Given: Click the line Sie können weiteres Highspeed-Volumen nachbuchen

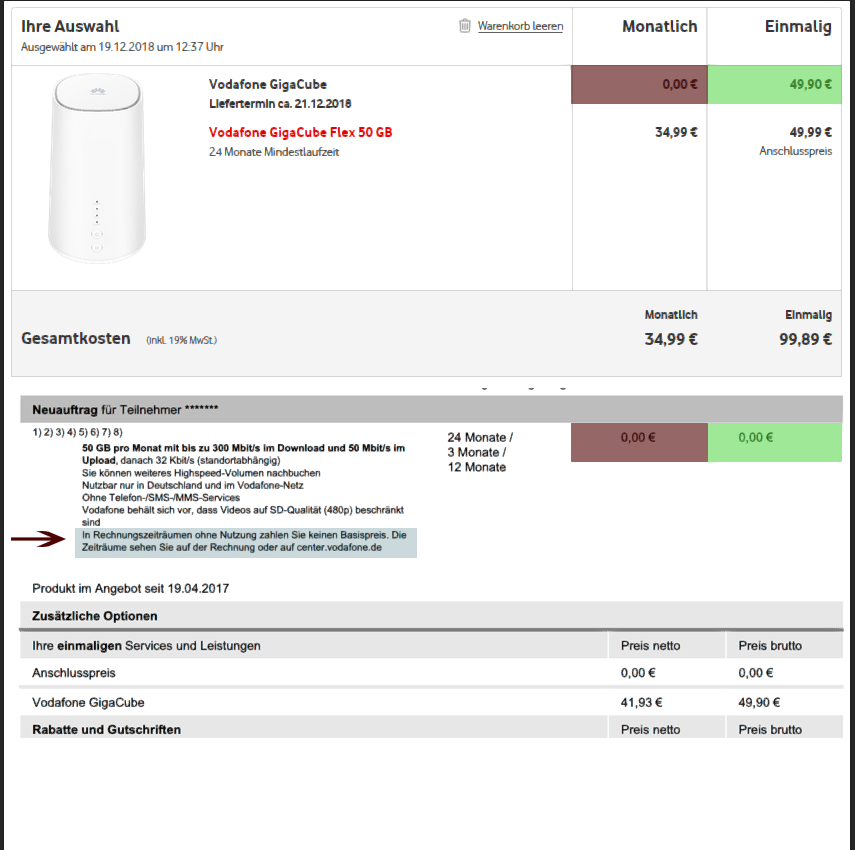Looking at the screenshot, I should pos(201,473).
